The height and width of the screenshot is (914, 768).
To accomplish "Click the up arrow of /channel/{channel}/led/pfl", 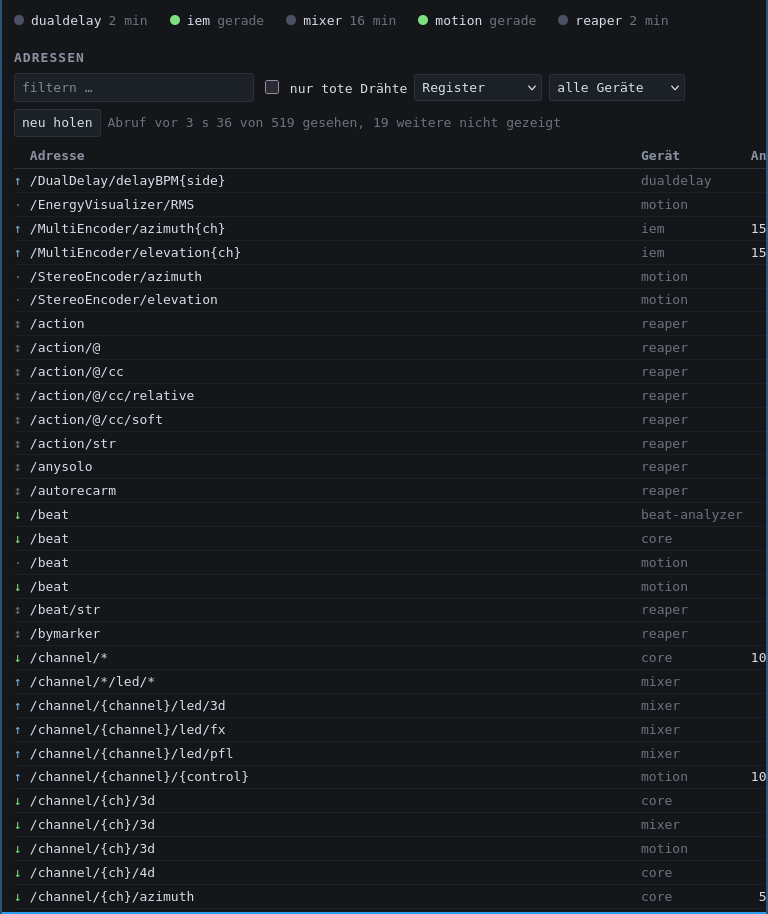I will pyautogui.click(x=17, y=754).
